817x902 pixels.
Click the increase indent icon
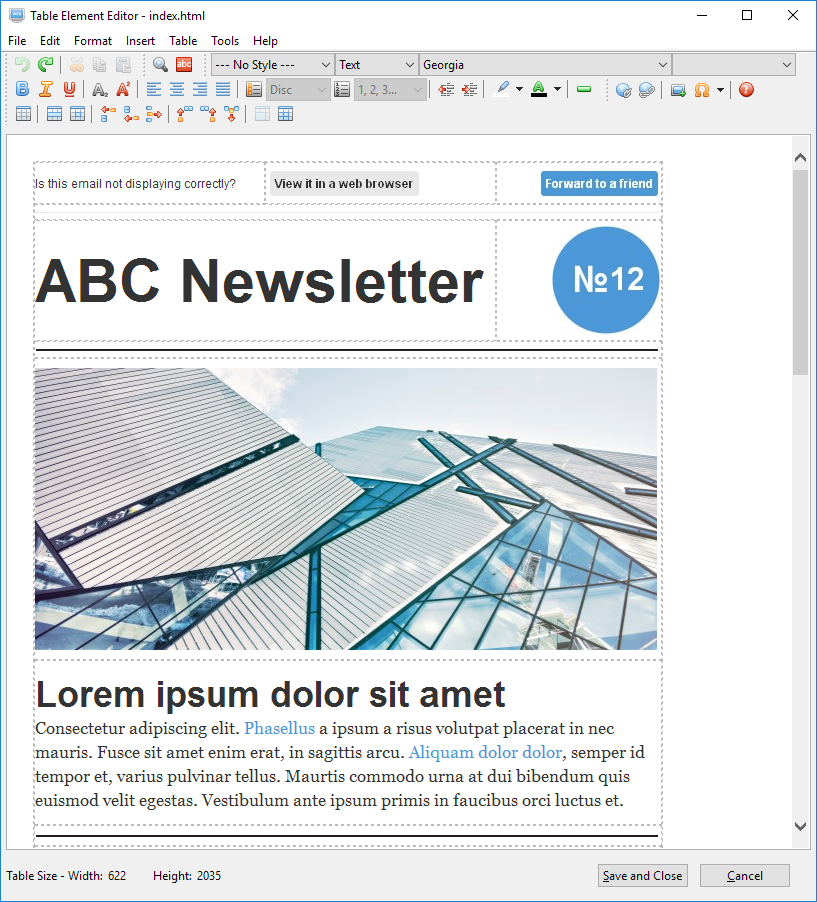pyautogui.click(x=469, y=89)
